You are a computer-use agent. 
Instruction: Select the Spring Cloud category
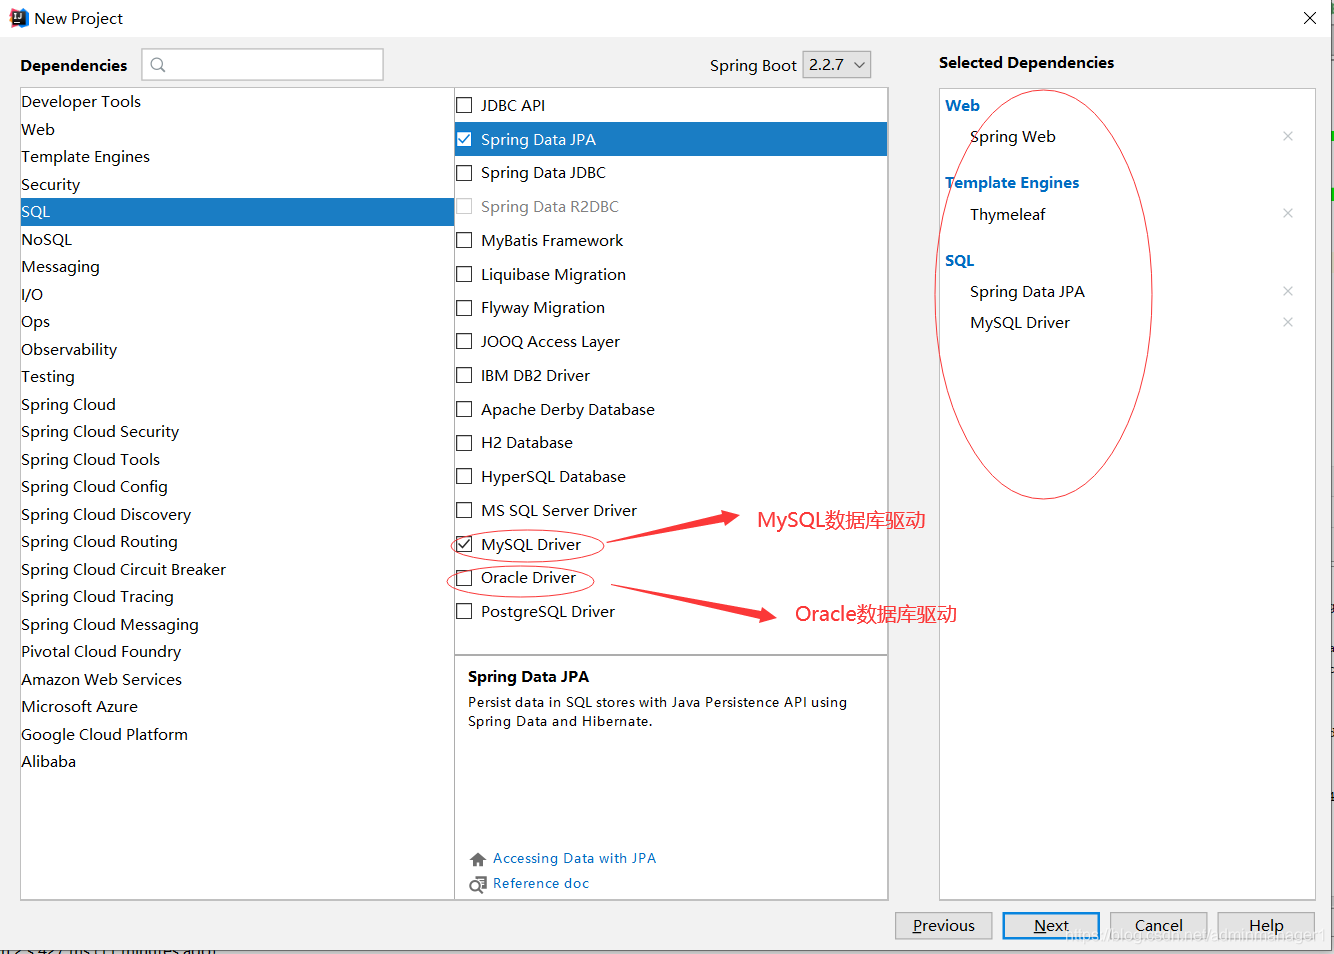pyautogui.click(x=237, y=404)
